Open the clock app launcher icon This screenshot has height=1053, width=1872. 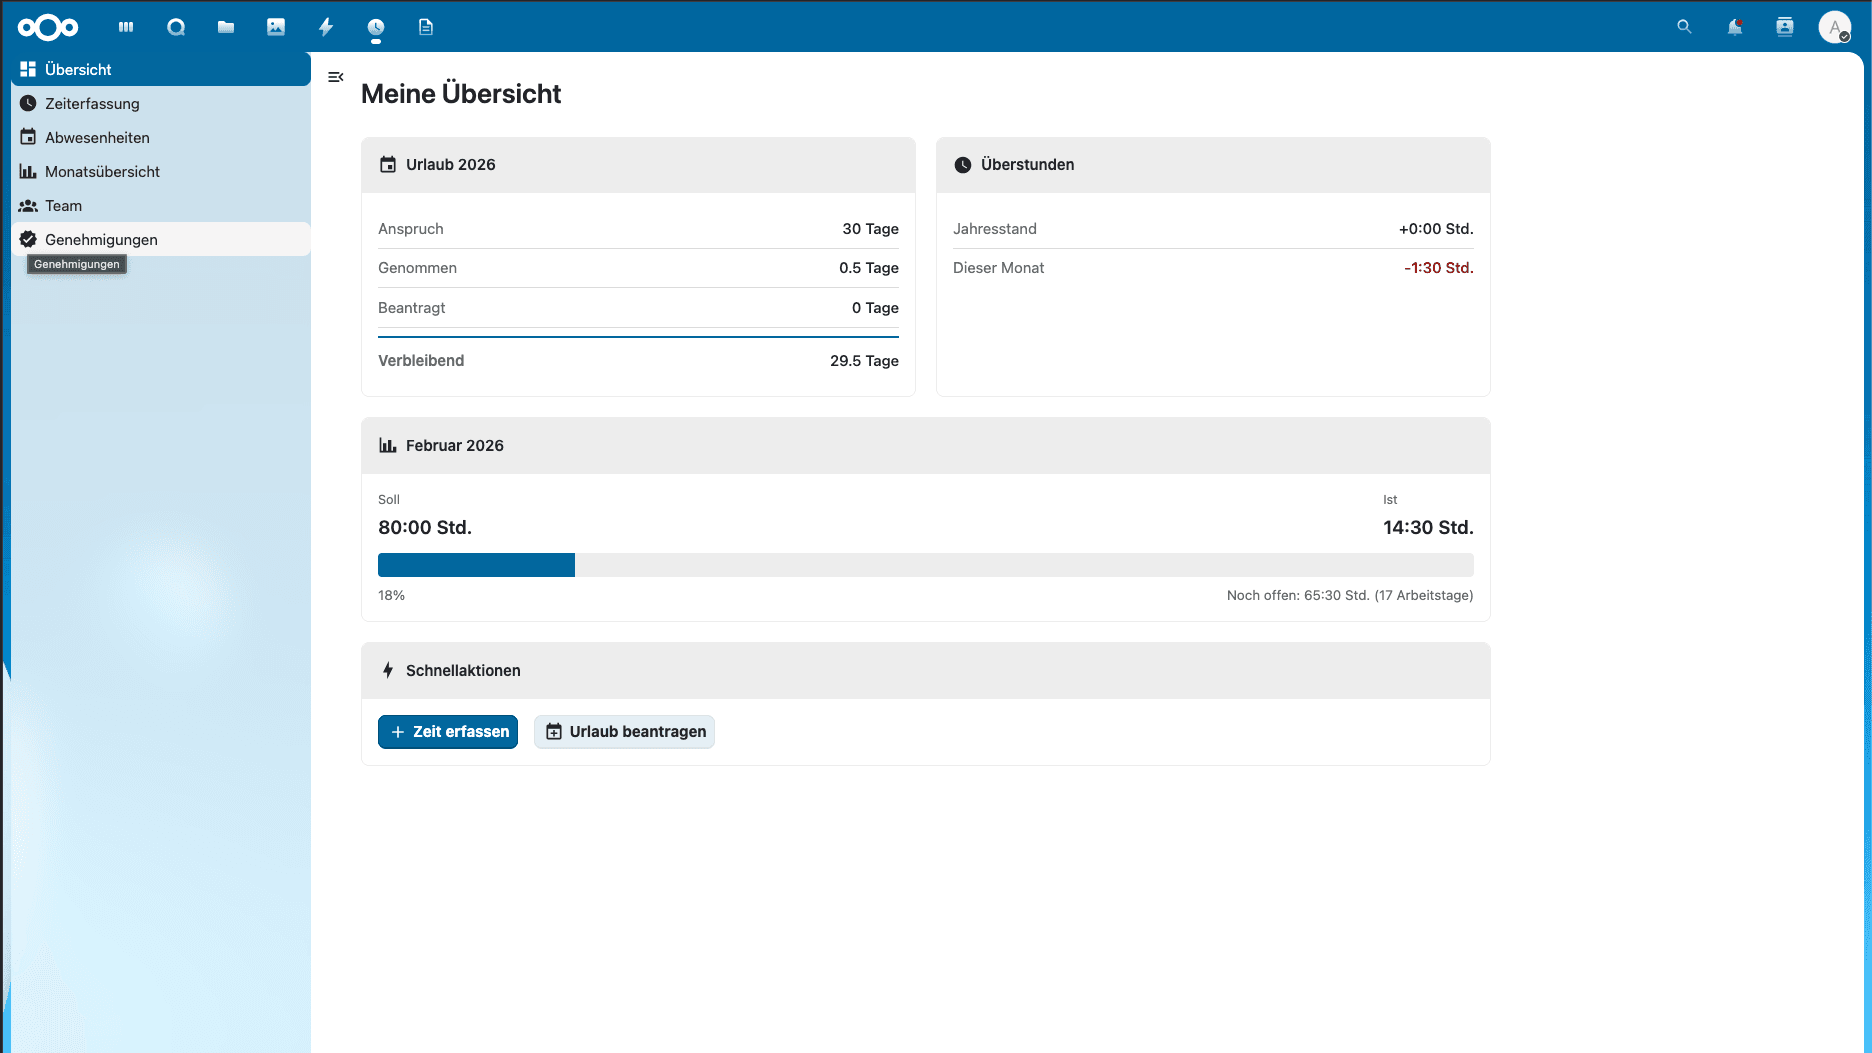(376, 27)
